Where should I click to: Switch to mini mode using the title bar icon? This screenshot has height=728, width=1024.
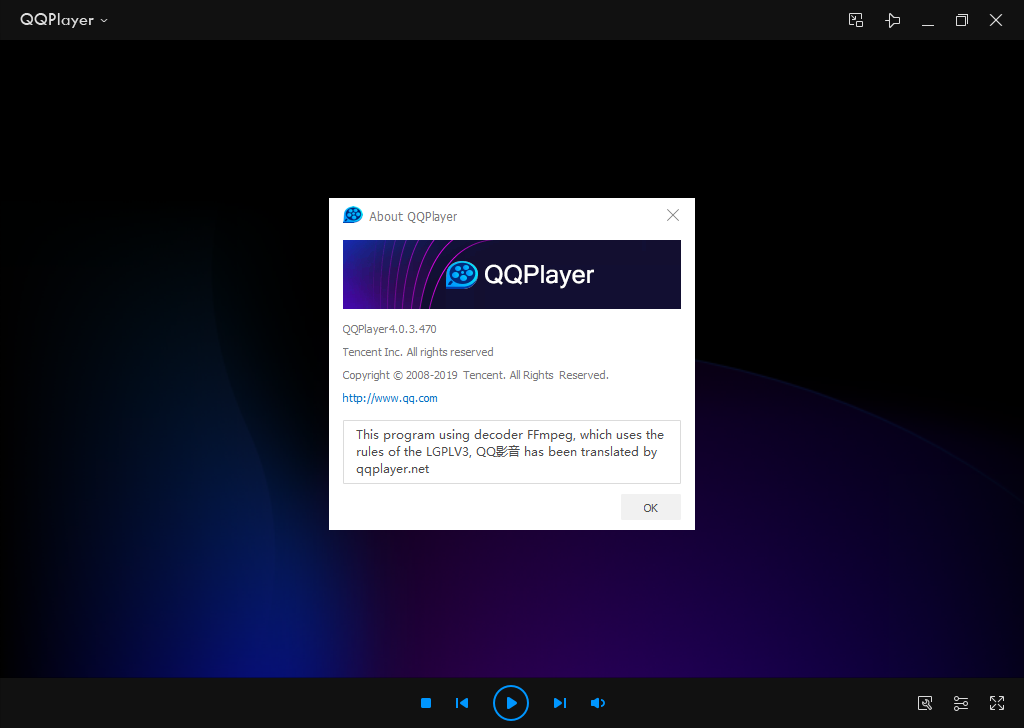[x=856, y=20]
